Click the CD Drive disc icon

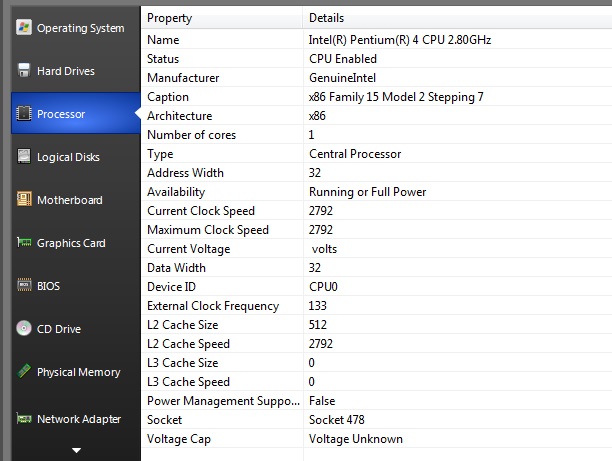pyautogui.click(x=22, y=329)
